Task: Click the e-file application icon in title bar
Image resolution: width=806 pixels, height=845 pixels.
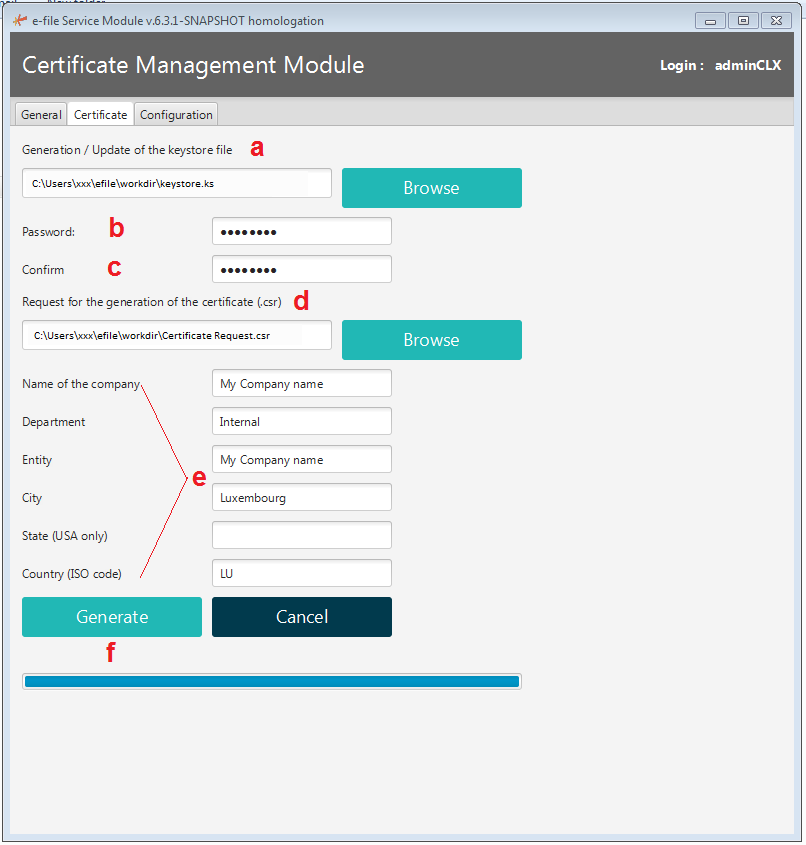Action: pyautogui.click(x=20, y=20)
